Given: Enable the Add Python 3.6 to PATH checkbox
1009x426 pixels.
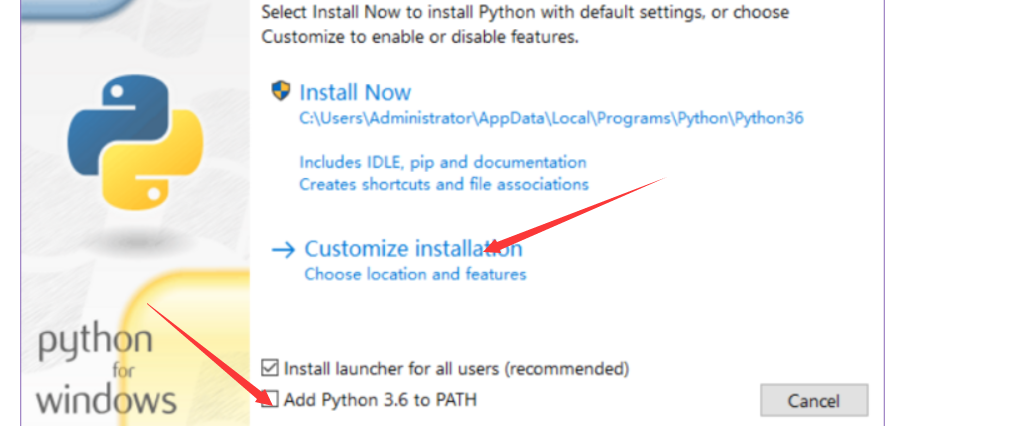Looking at the screenshot, I should [269, 400].
